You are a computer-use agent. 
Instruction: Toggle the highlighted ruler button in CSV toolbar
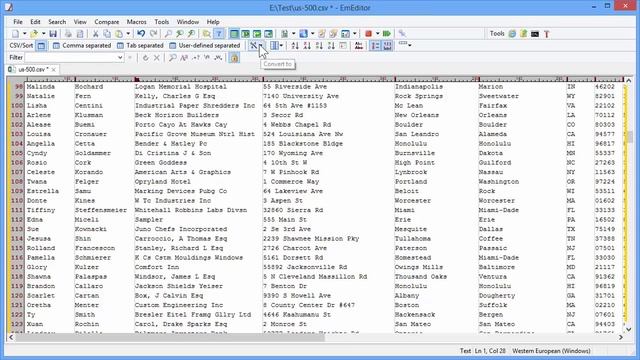(x=387, y=46)
